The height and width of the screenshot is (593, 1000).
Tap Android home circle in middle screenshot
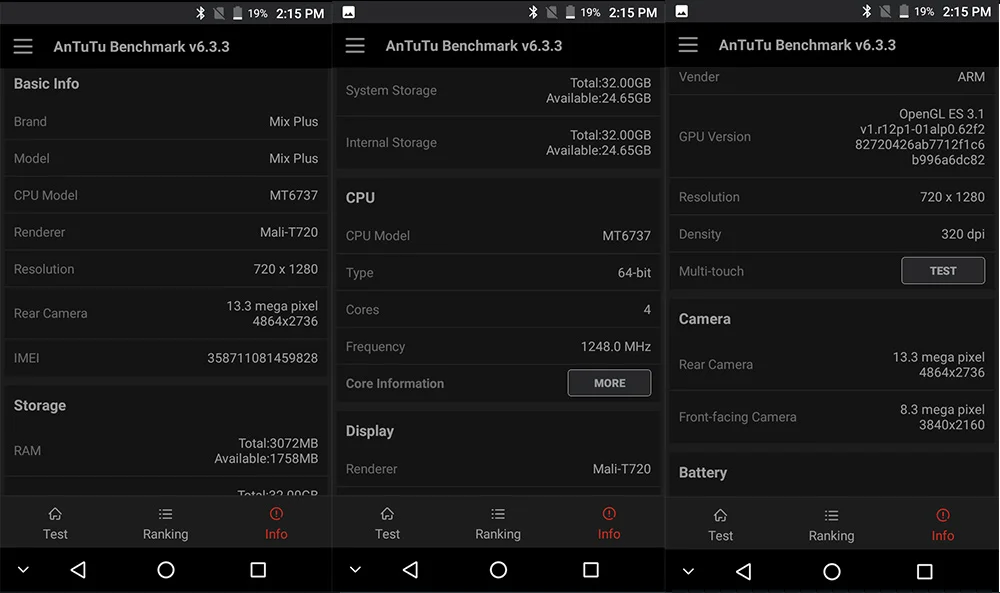[499, 569]
